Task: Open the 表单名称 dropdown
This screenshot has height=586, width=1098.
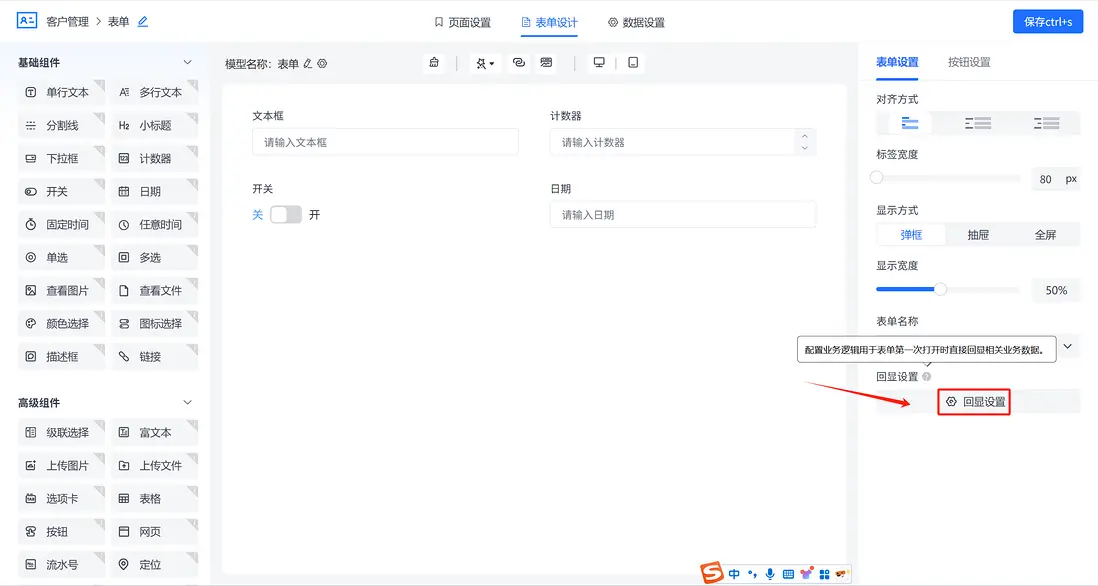Action: point(1068,345)
